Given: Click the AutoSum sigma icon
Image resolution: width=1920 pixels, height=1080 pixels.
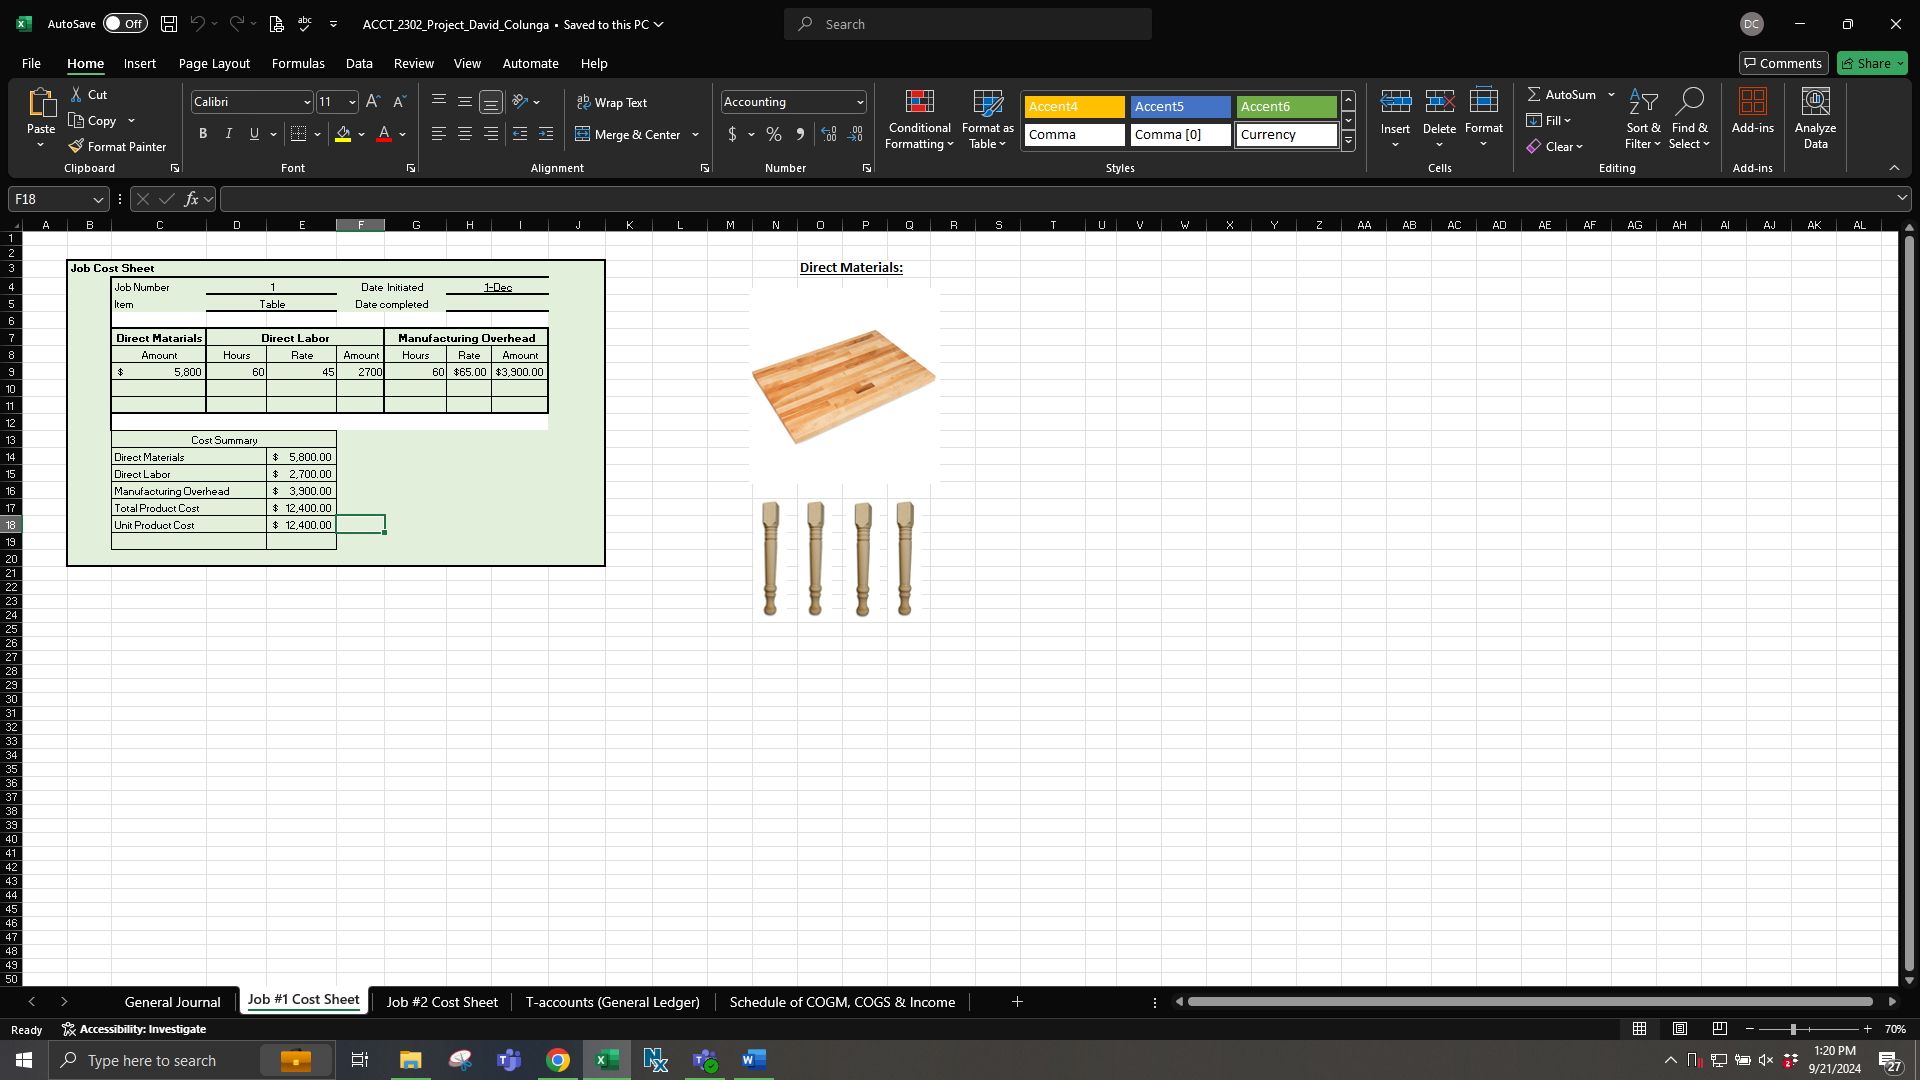Looking at the screenshot, I should click(x=1534, y=94).
